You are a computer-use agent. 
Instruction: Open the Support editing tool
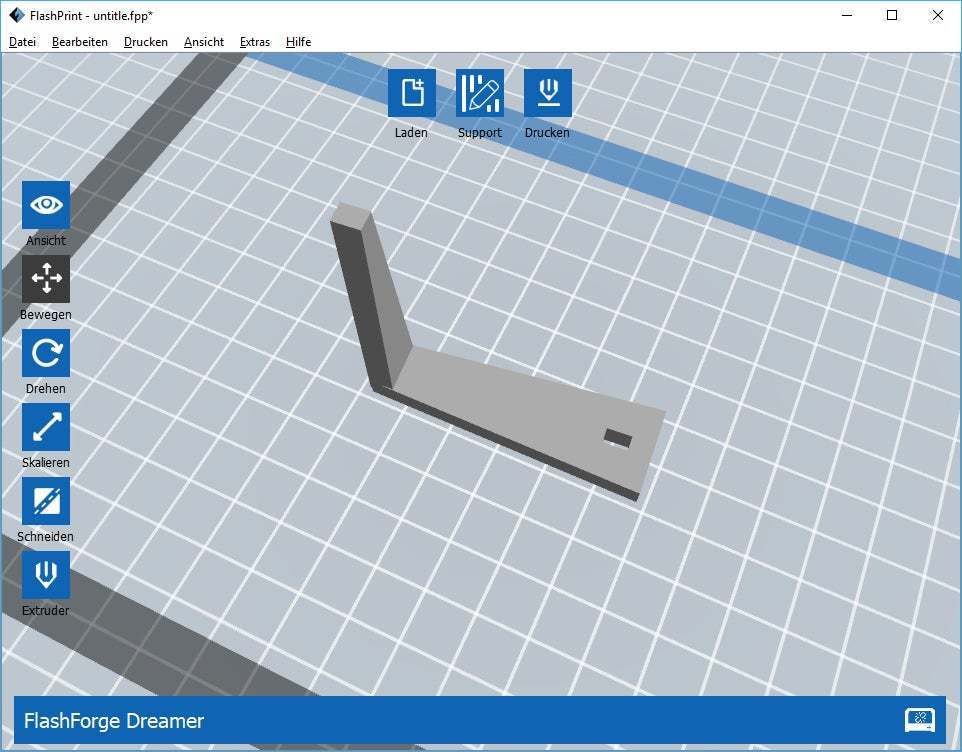[480, 93]
